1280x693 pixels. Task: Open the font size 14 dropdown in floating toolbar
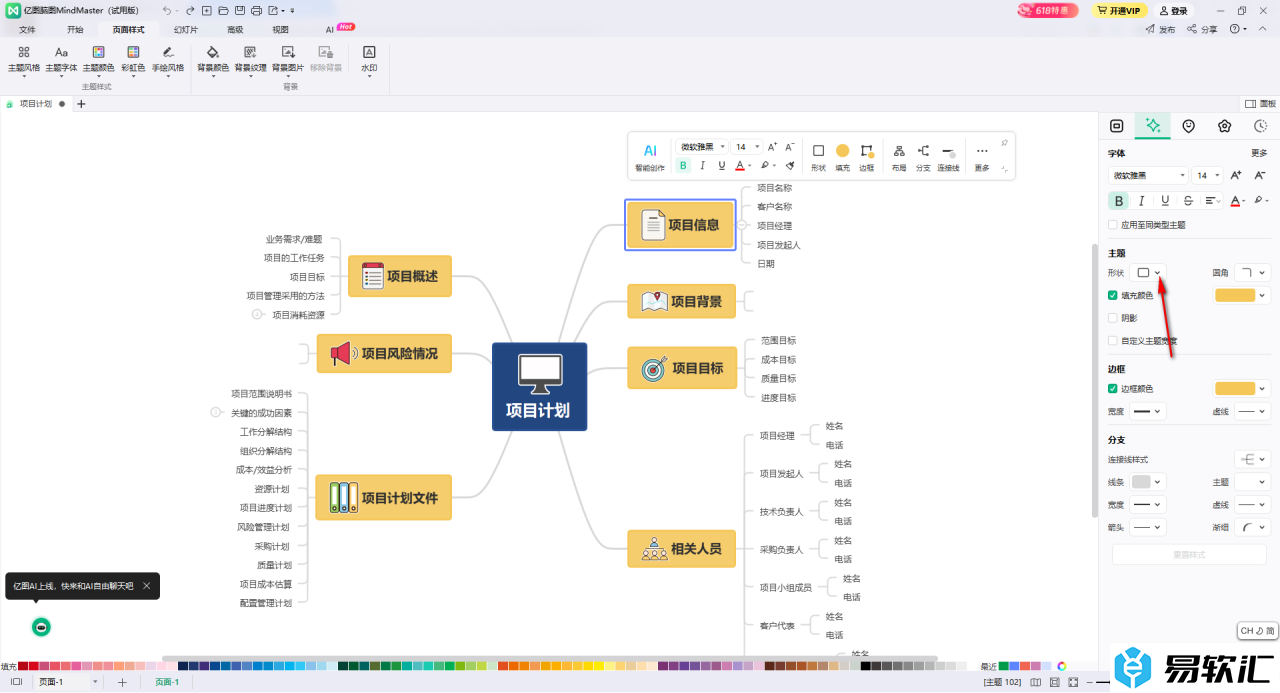pos(746,147)
